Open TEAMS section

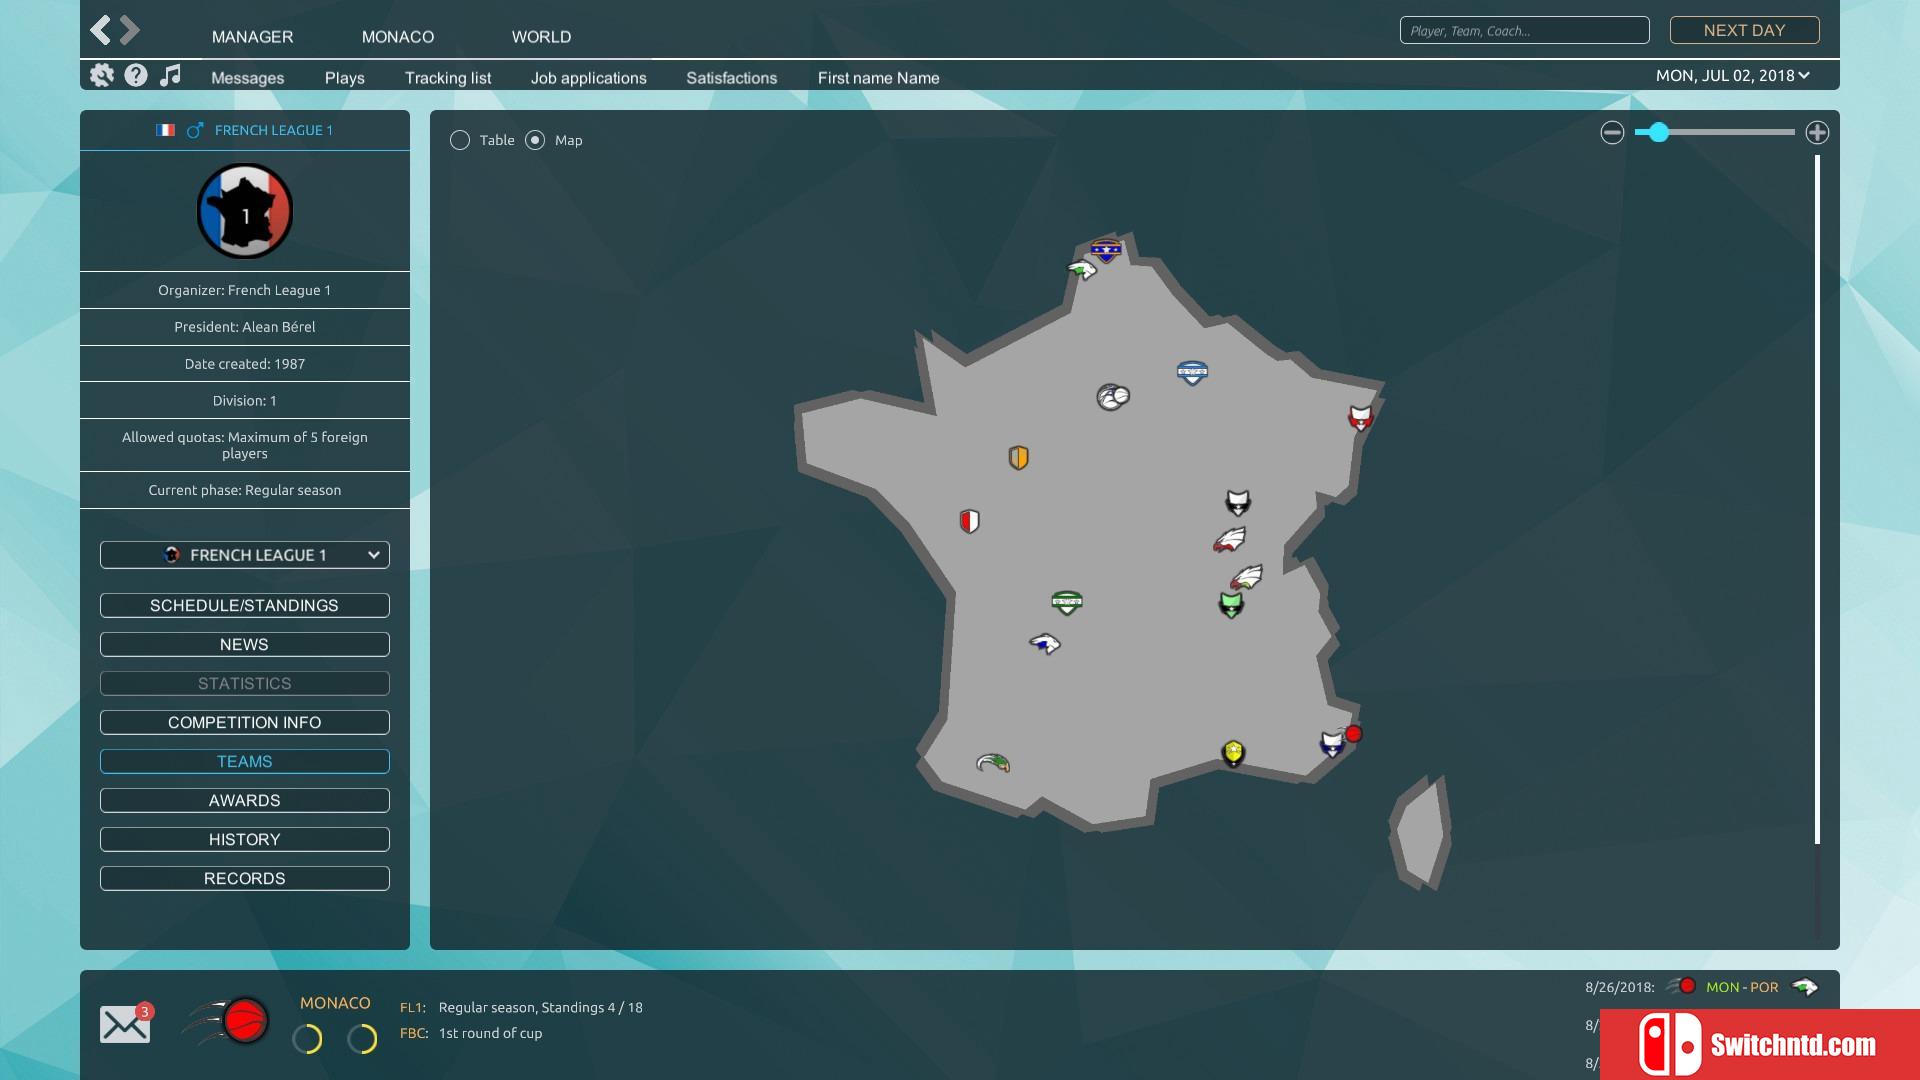[x=245, y=761]
